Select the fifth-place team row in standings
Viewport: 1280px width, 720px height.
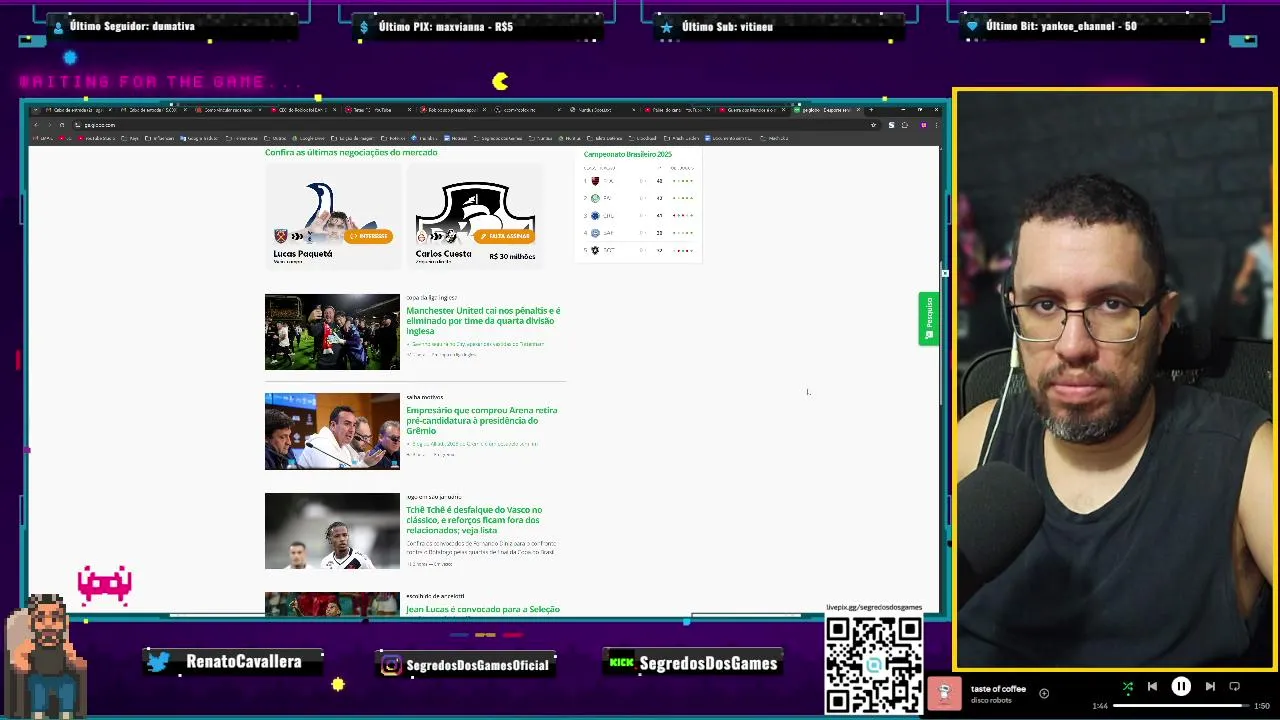638,250
